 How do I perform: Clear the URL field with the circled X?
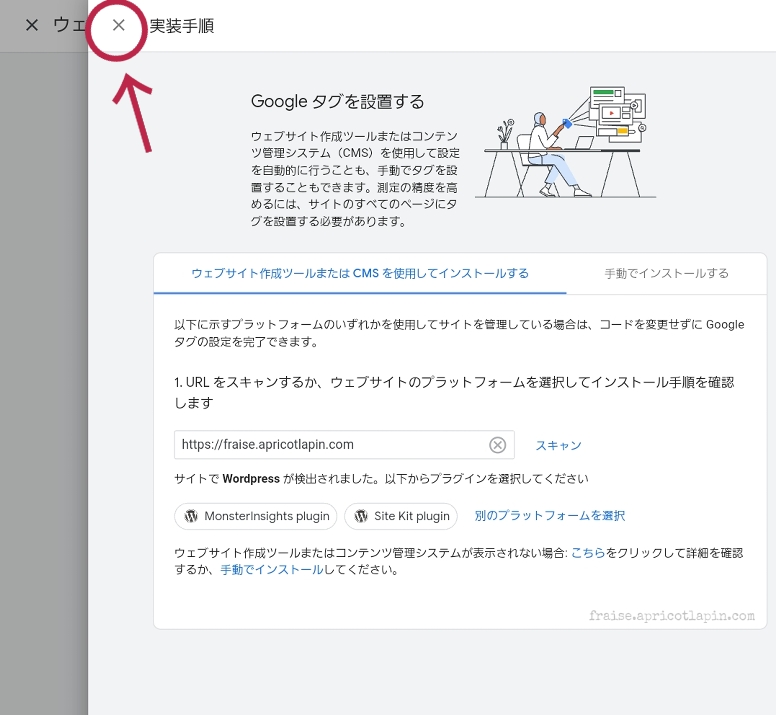pyautogui.click(x=497, y=445)
